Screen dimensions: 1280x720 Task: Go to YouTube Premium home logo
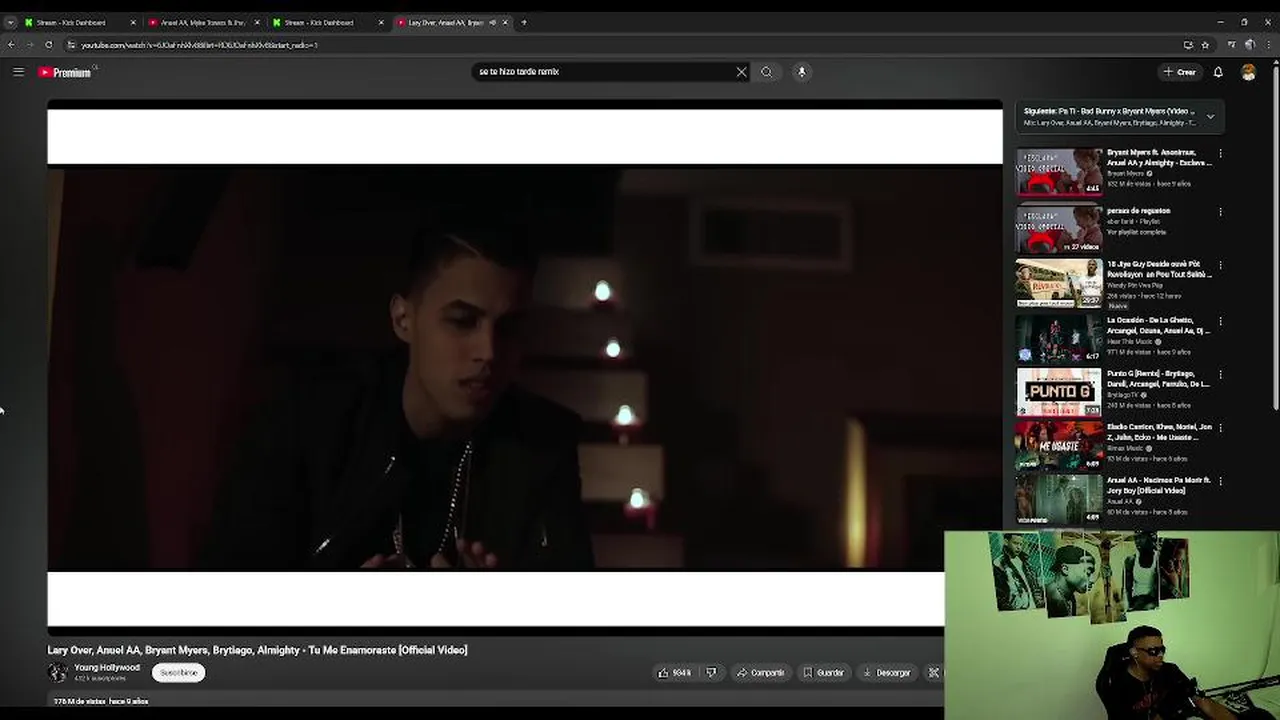pos(65,72)
